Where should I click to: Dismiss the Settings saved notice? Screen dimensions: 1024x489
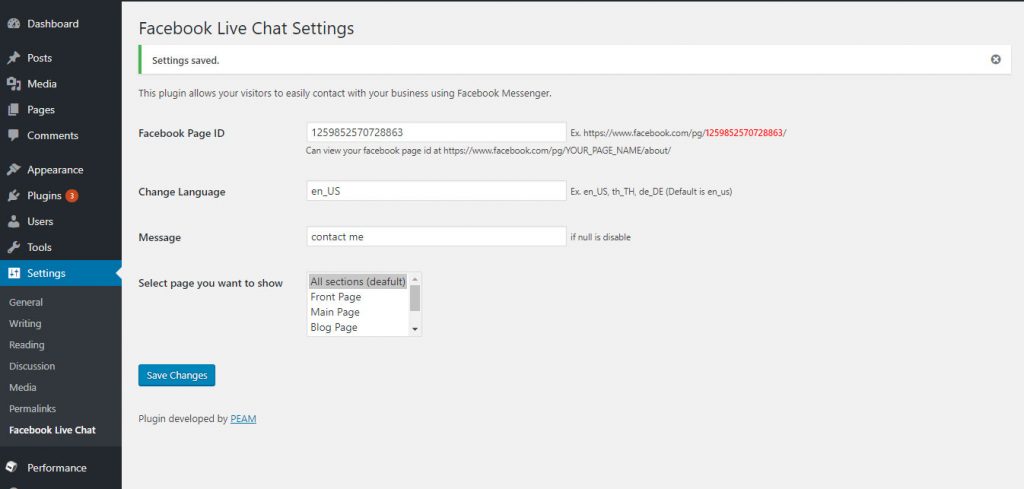pyautogui.click(x=995, y=60)
